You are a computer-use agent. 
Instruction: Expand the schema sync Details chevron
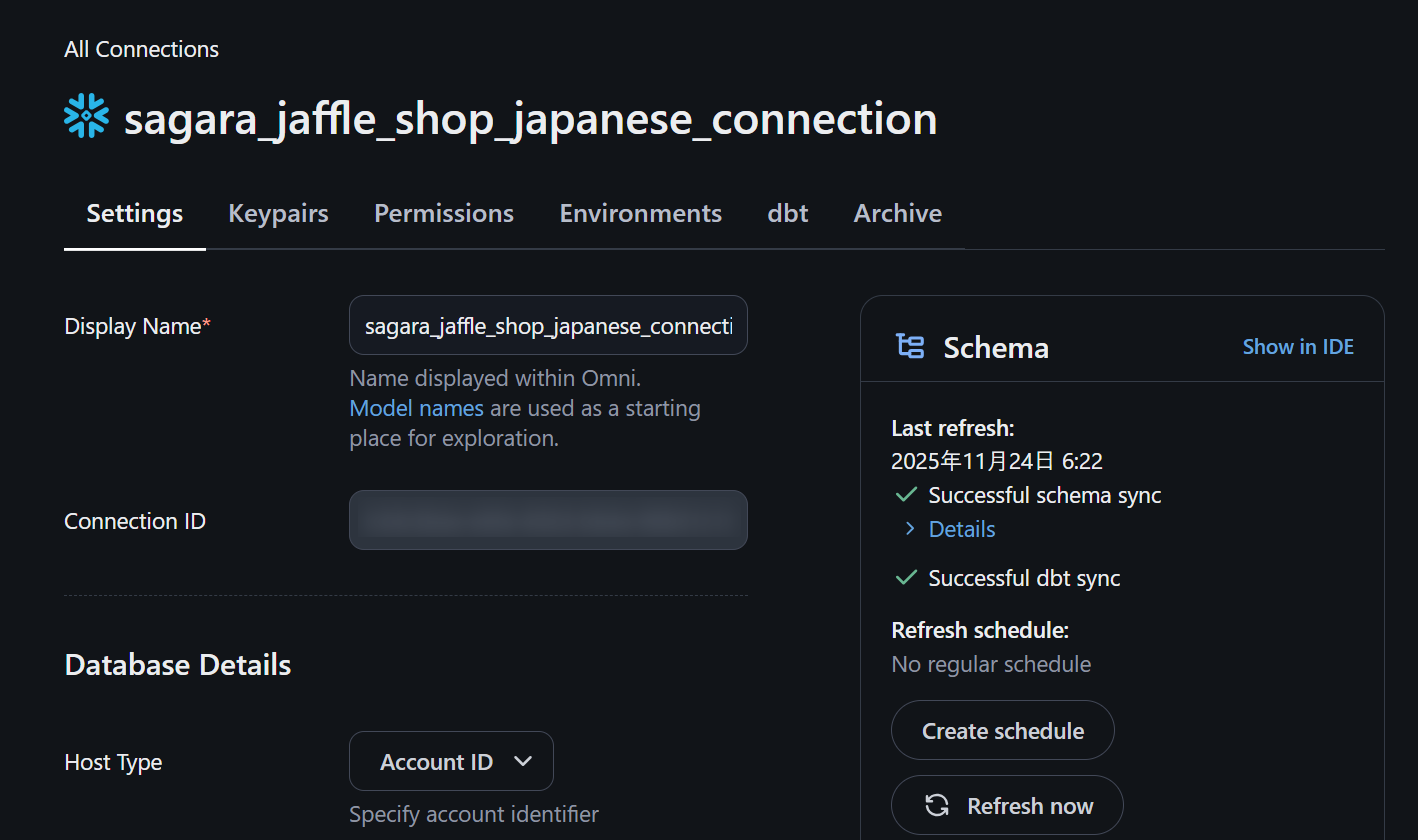click(x=910, y=529)
